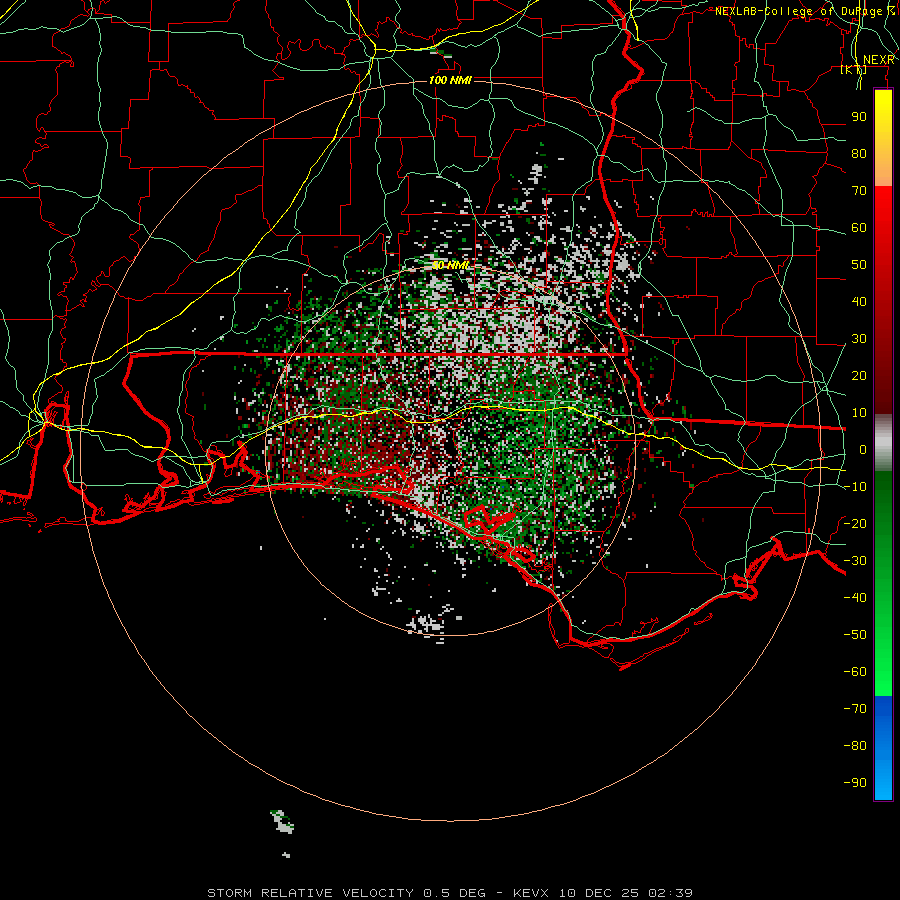Click the -20 value on velocity scale
The image size is (900, 900).
point(855,524)
